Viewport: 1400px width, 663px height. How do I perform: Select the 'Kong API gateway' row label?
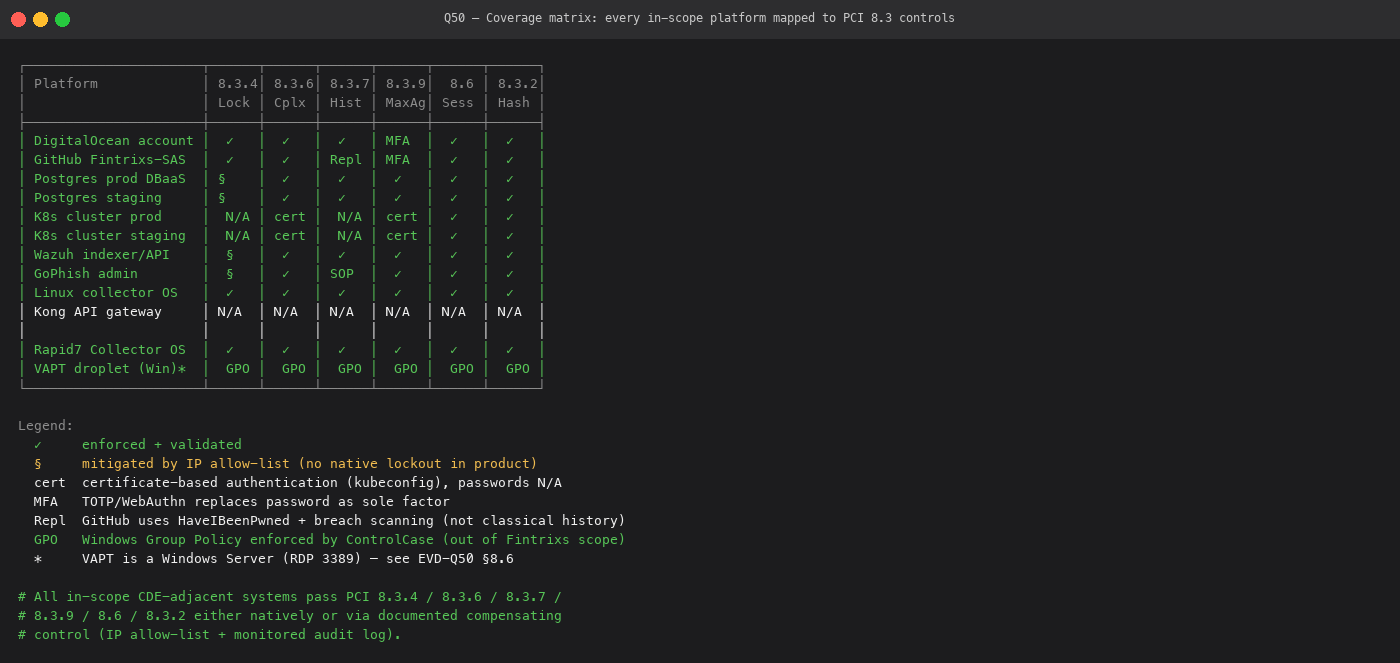coord(98,312)
